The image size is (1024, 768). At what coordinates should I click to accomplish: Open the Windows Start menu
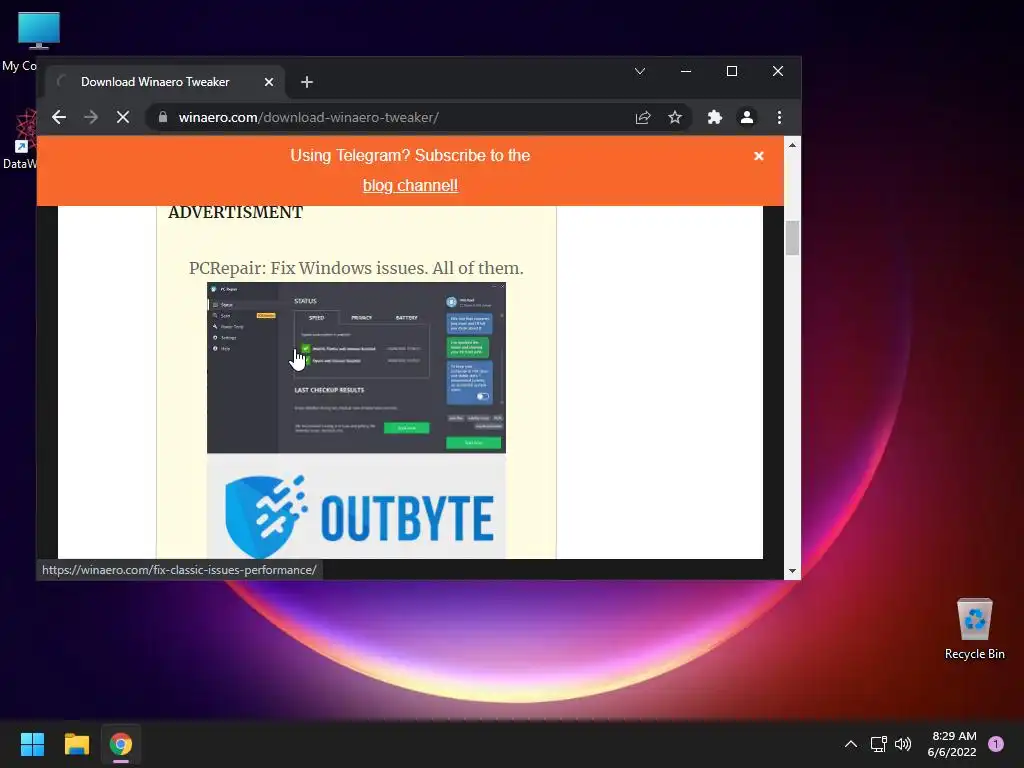point(32,744)
